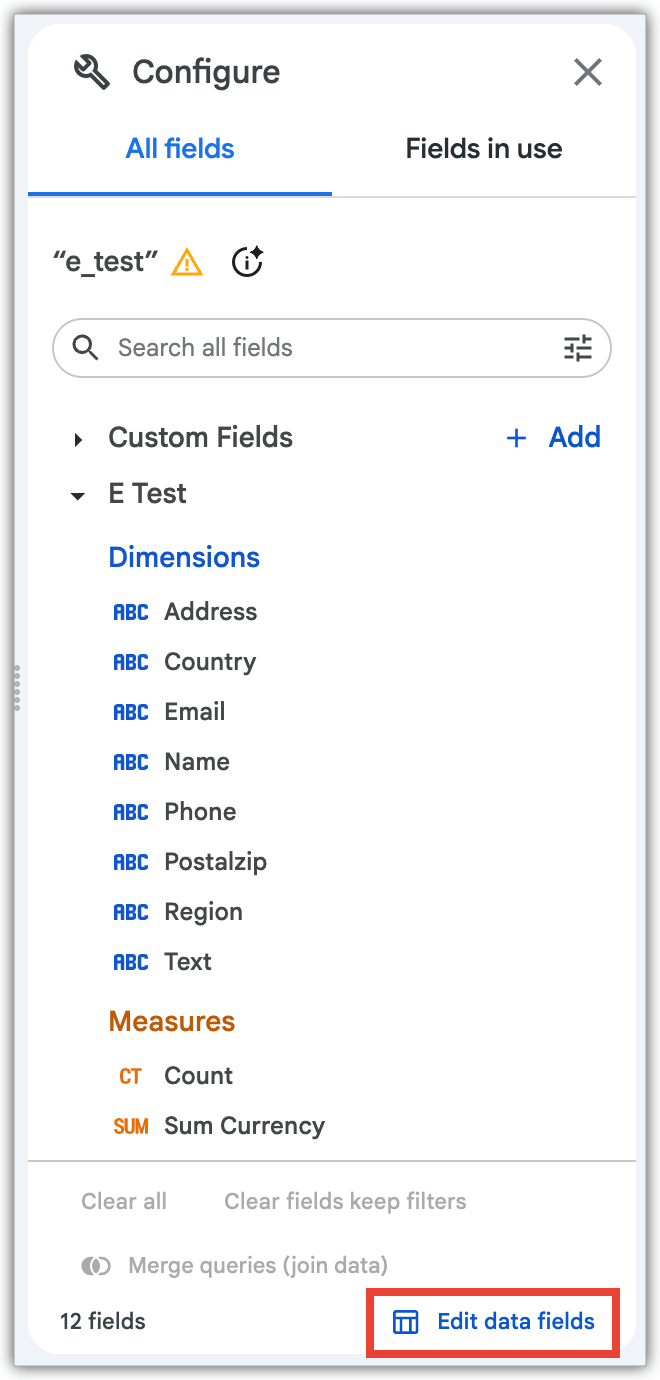Viewport: 660px width, 1380px height.
Task: Click the Configure wrench icon
Action: 93,72
